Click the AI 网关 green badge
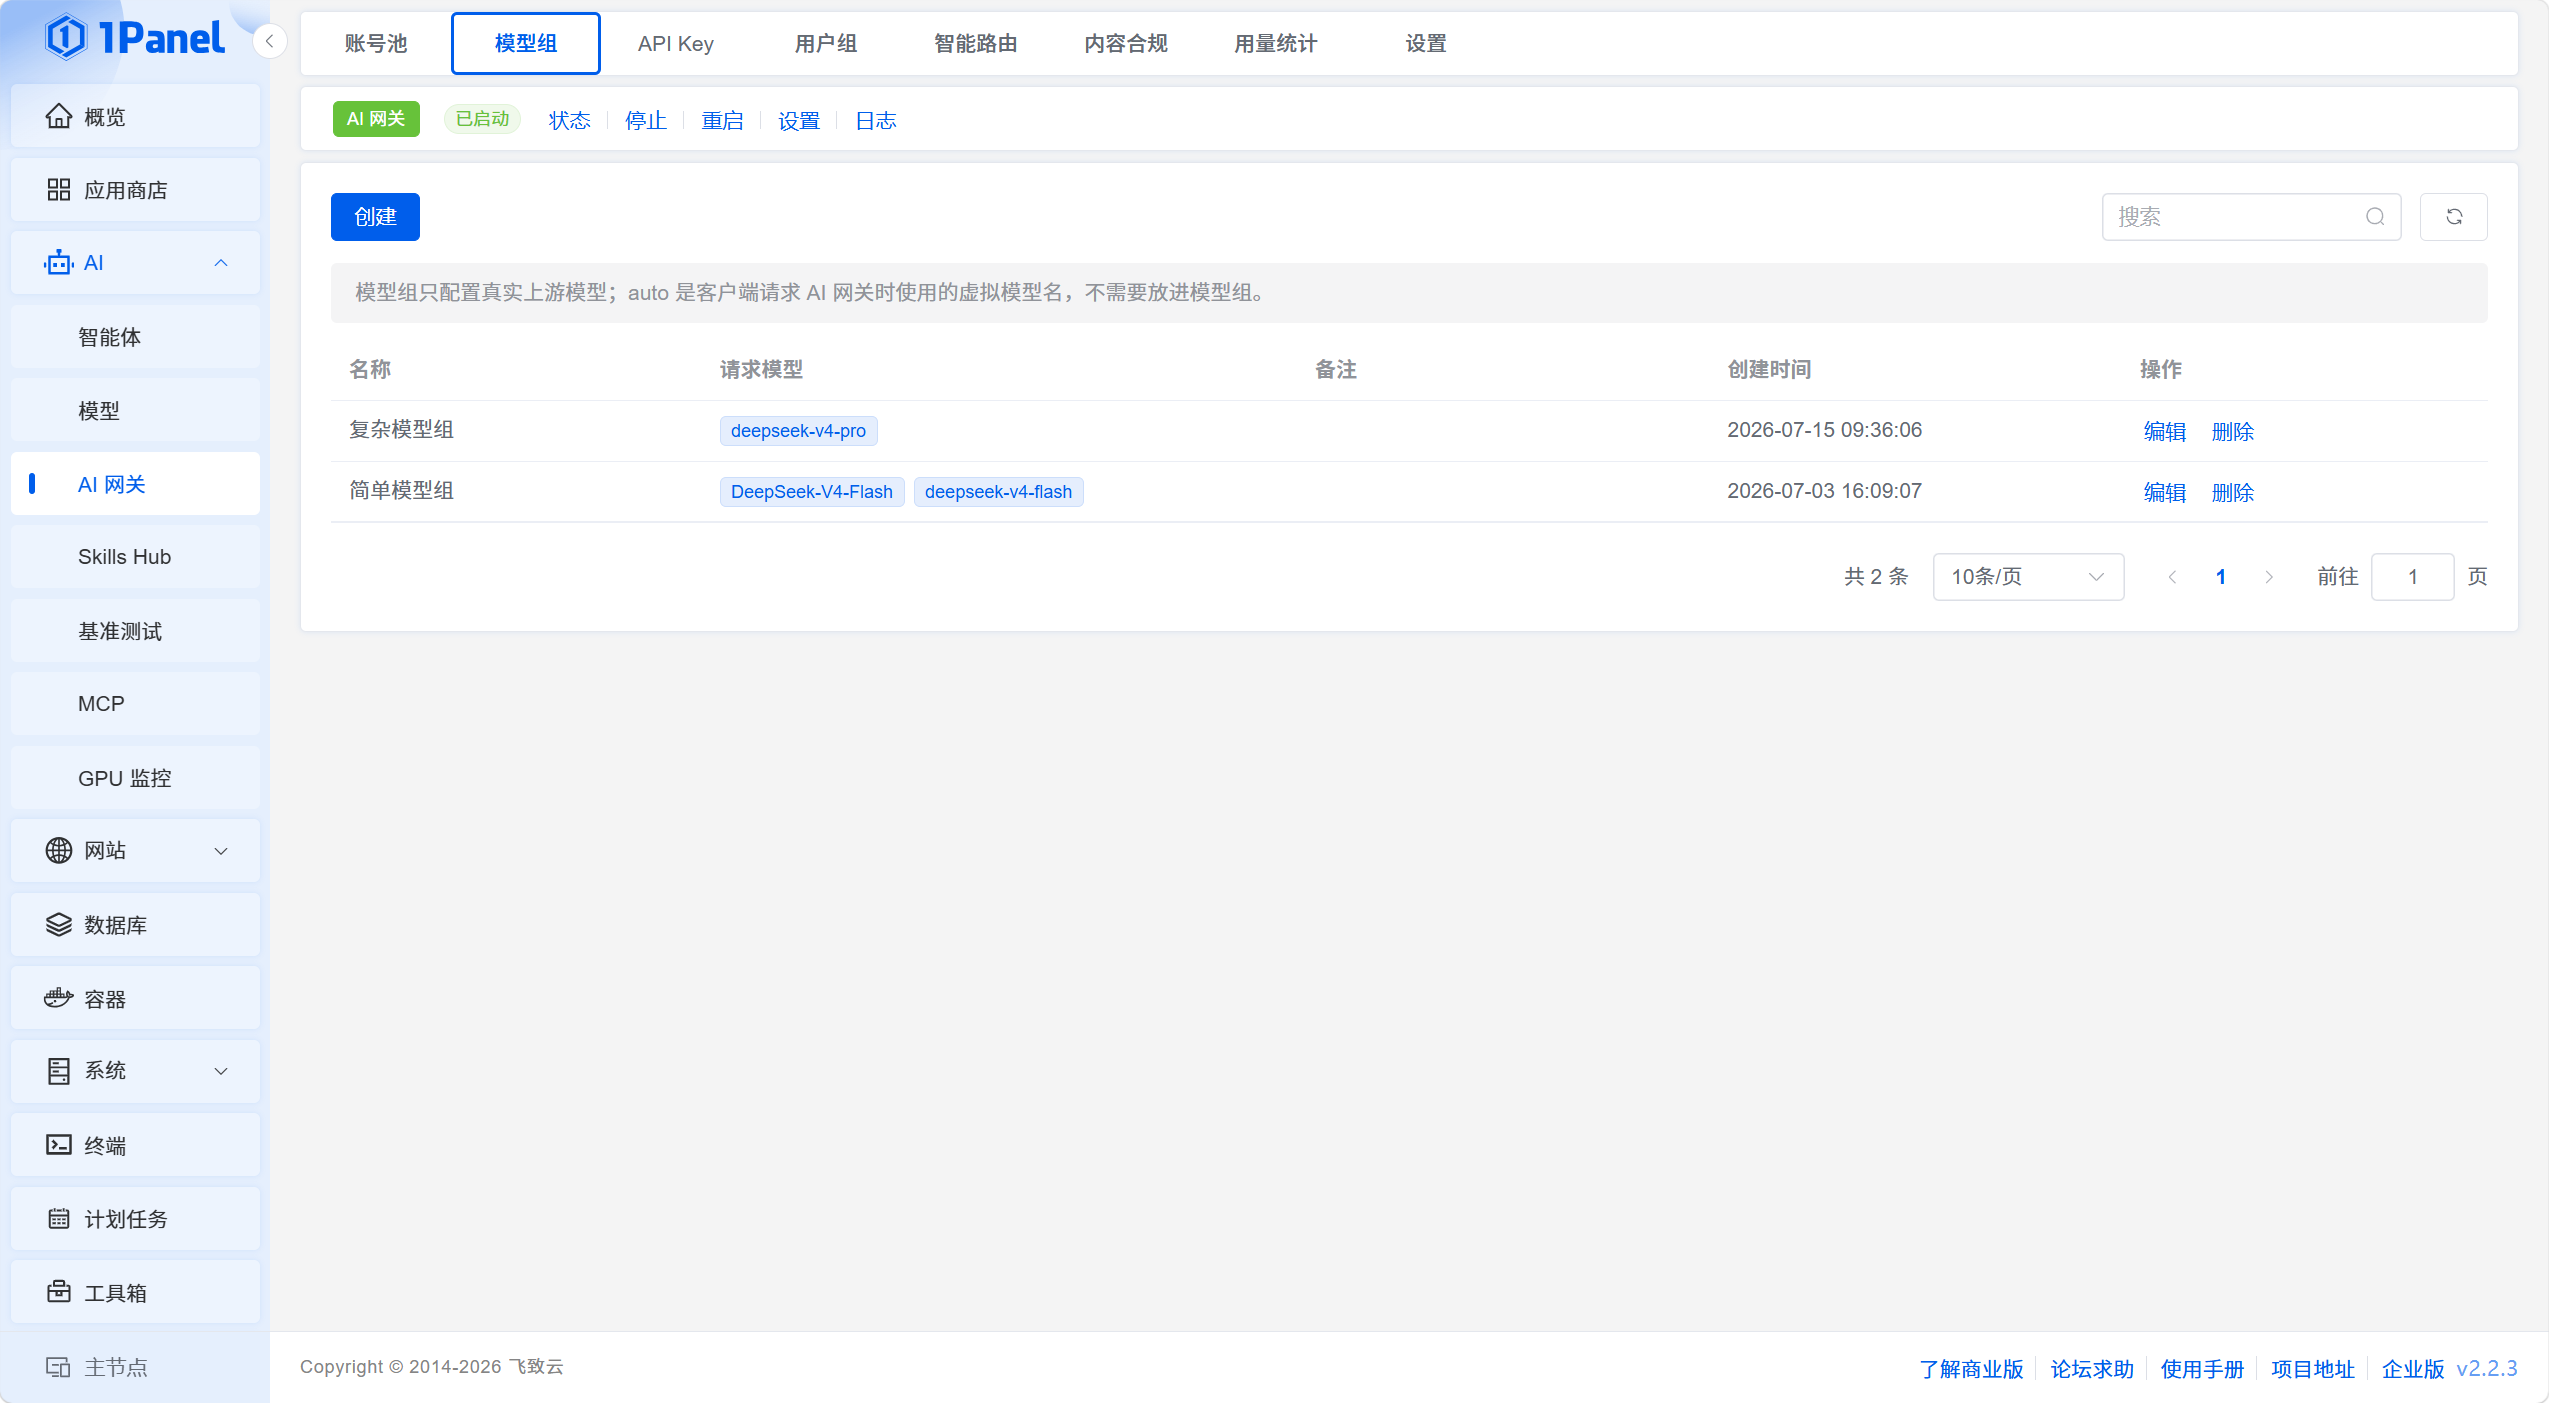The width and height of the screenshot is (2549, 1403). [376, 119]
